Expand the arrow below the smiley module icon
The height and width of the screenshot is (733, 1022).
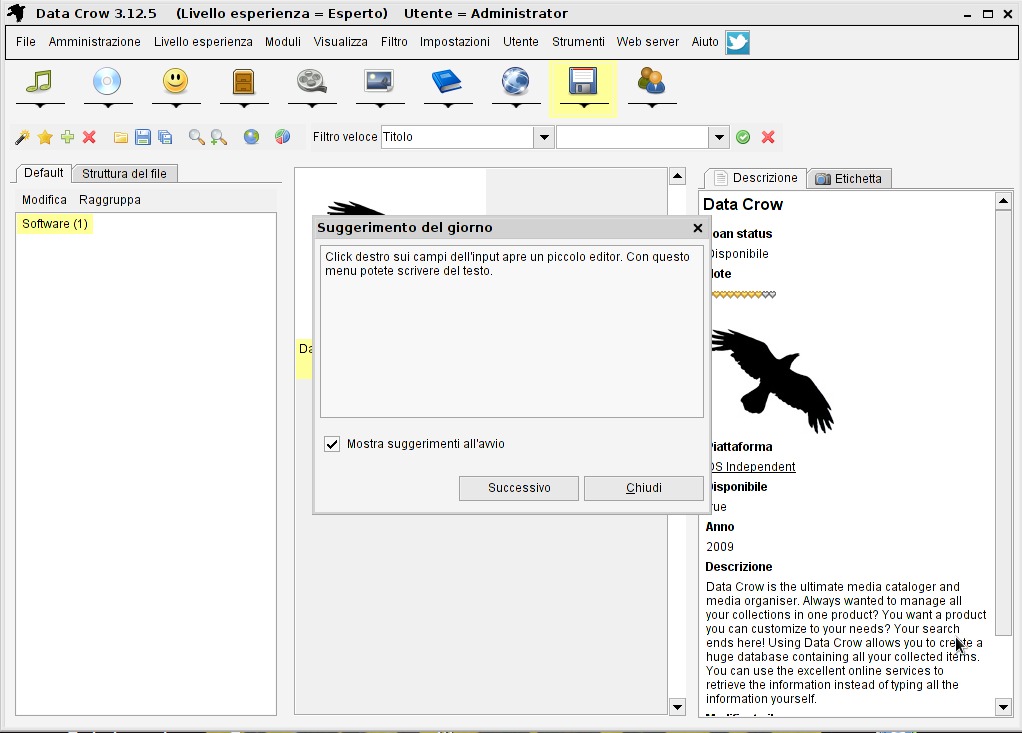click(175, 105)
